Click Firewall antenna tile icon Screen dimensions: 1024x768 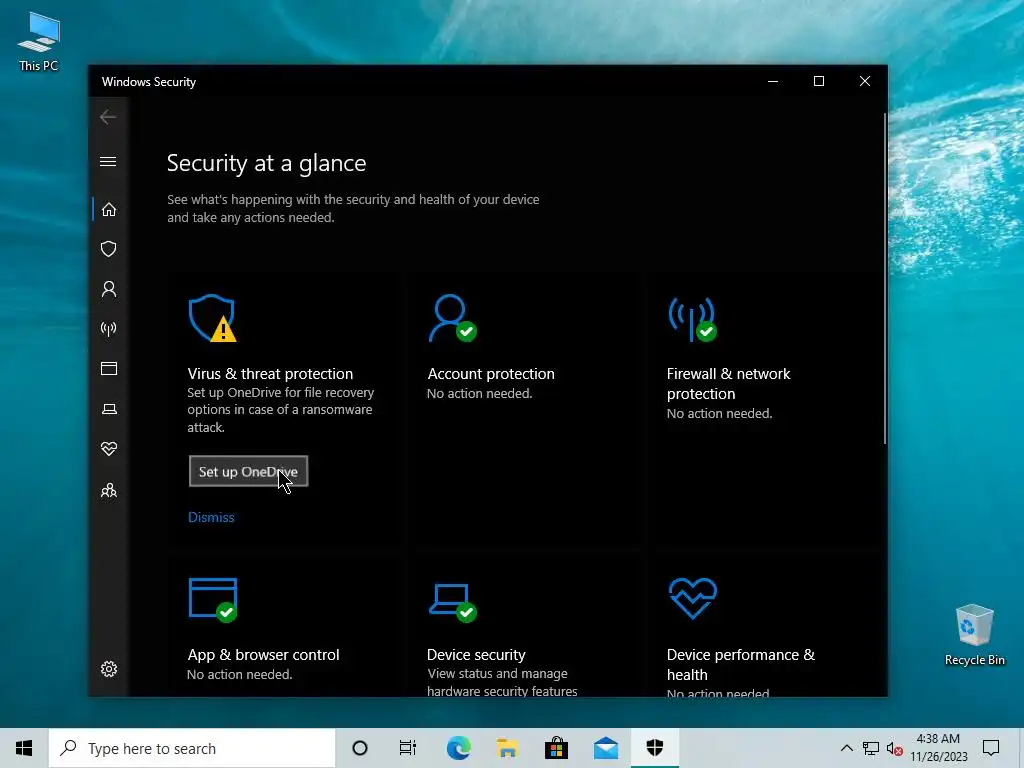point(692,319)
